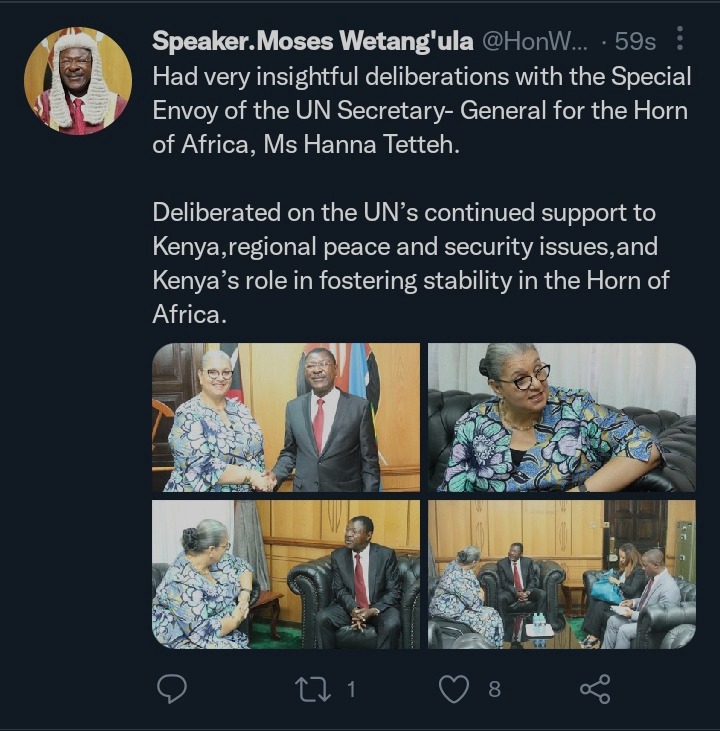Click the 59s timestamp

[x=635, y=41]
